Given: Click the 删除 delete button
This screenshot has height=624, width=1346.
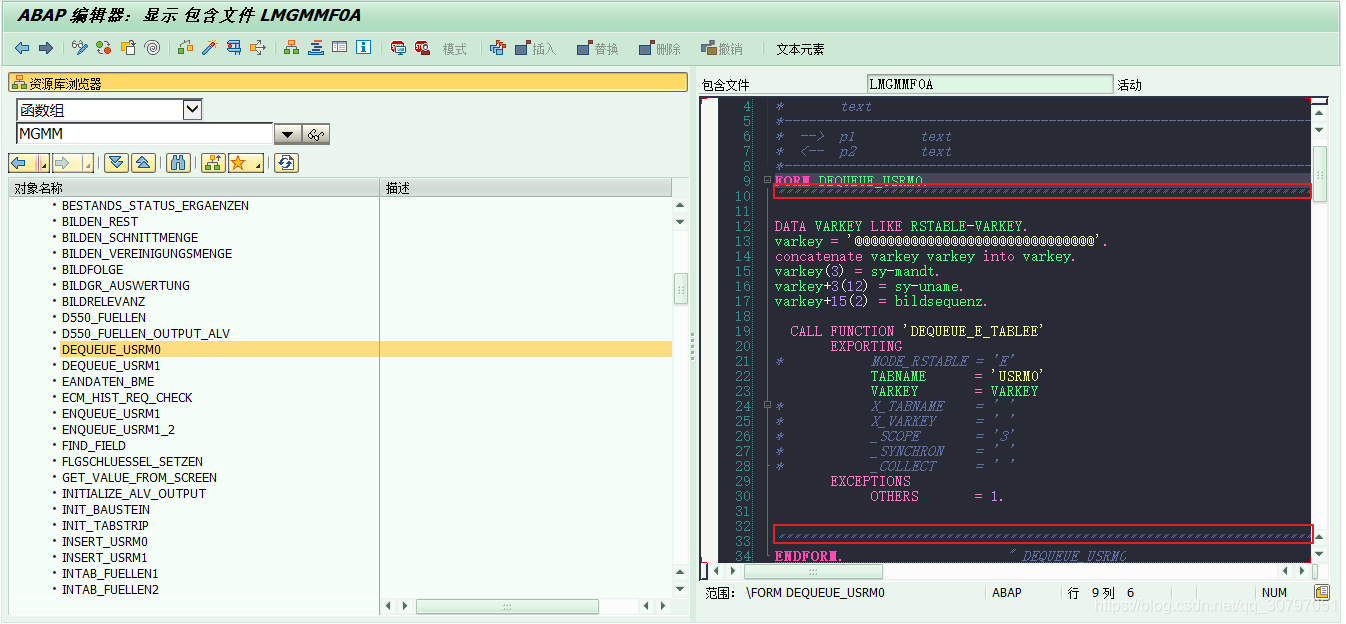Looking at the screenshot, I should click(660, 49).
